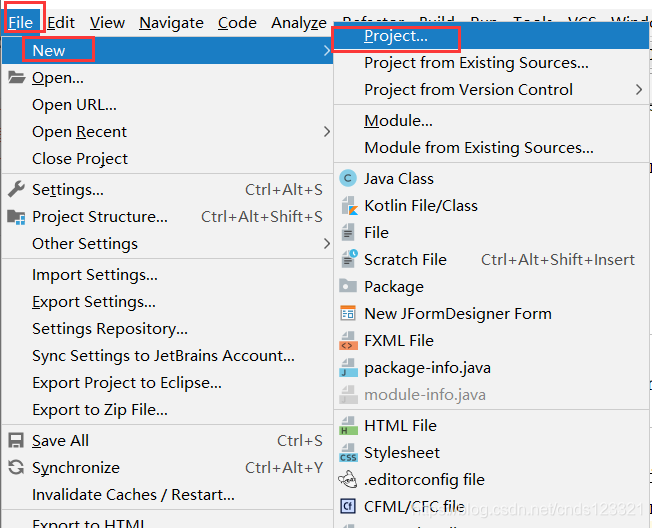This screenshot has width=652, height=528.
Task: Click the Save All floppy disk icon
Action: click(16, 441)
